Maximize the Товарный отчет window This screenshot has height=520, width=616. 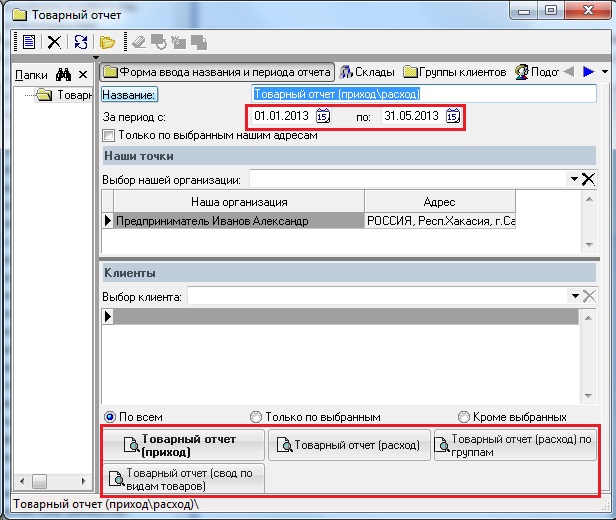551,11
